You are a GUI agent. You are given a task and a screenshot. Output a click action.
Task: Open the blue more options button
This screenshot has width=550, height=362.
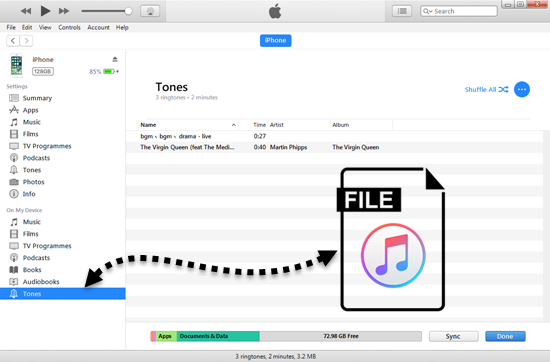coord(522,89)
